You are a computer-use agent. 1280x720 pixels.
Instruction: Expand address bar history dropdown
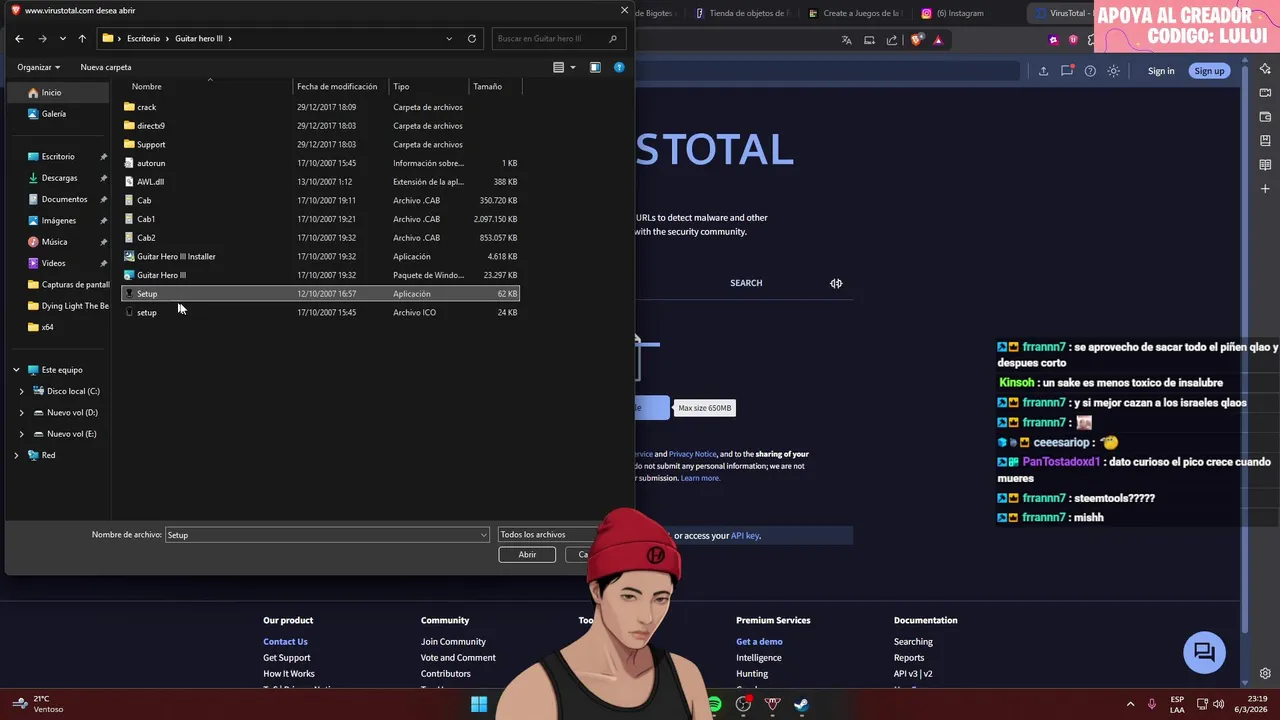[449, 39]
